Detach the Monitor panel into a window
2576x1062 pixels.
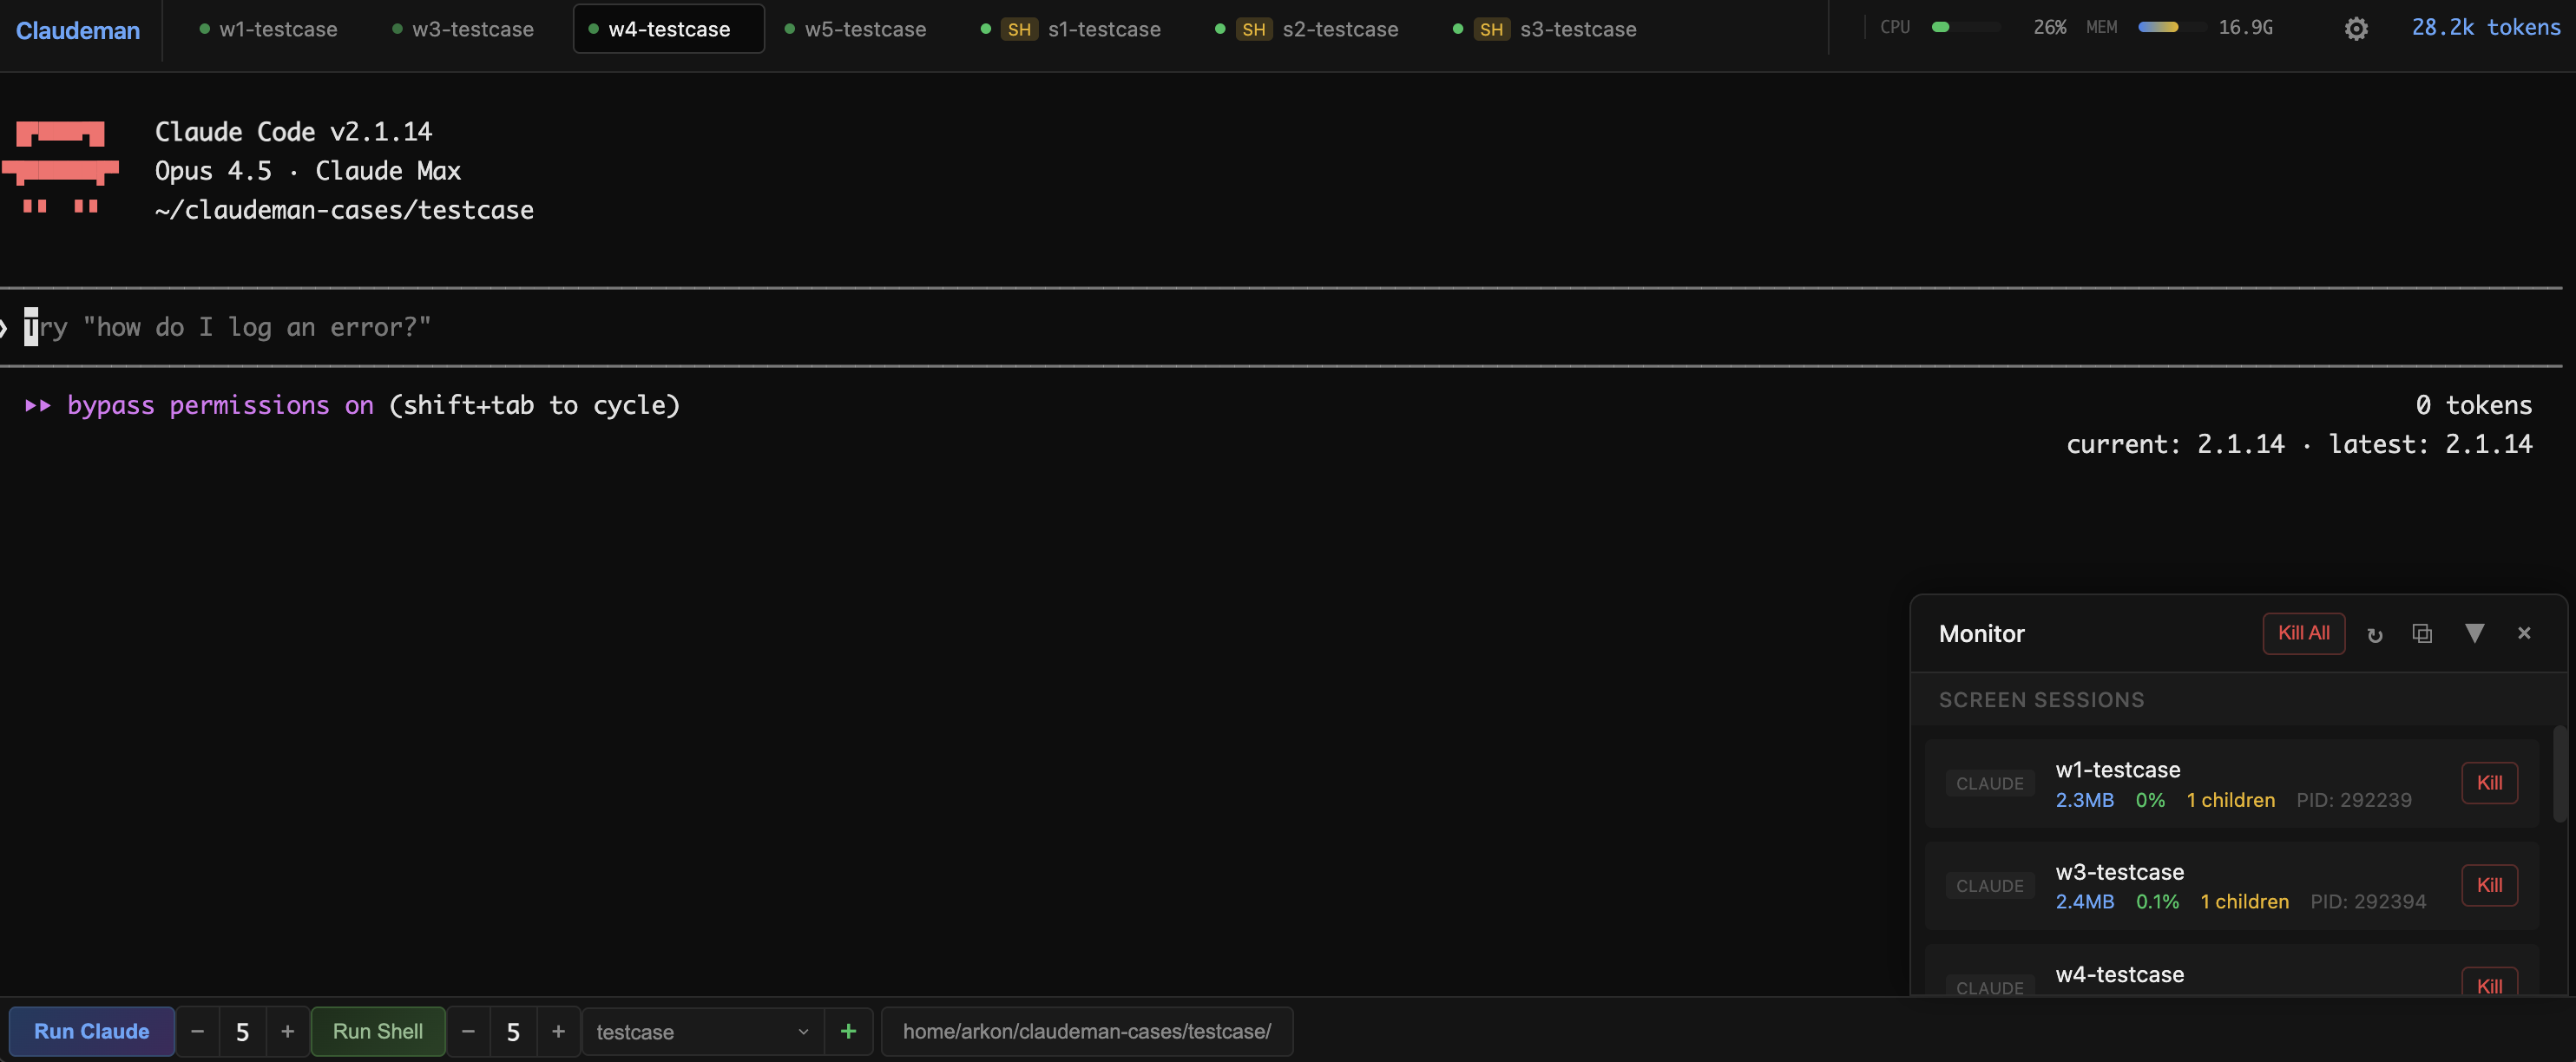pyautogui.click(x=2422, y=633)
